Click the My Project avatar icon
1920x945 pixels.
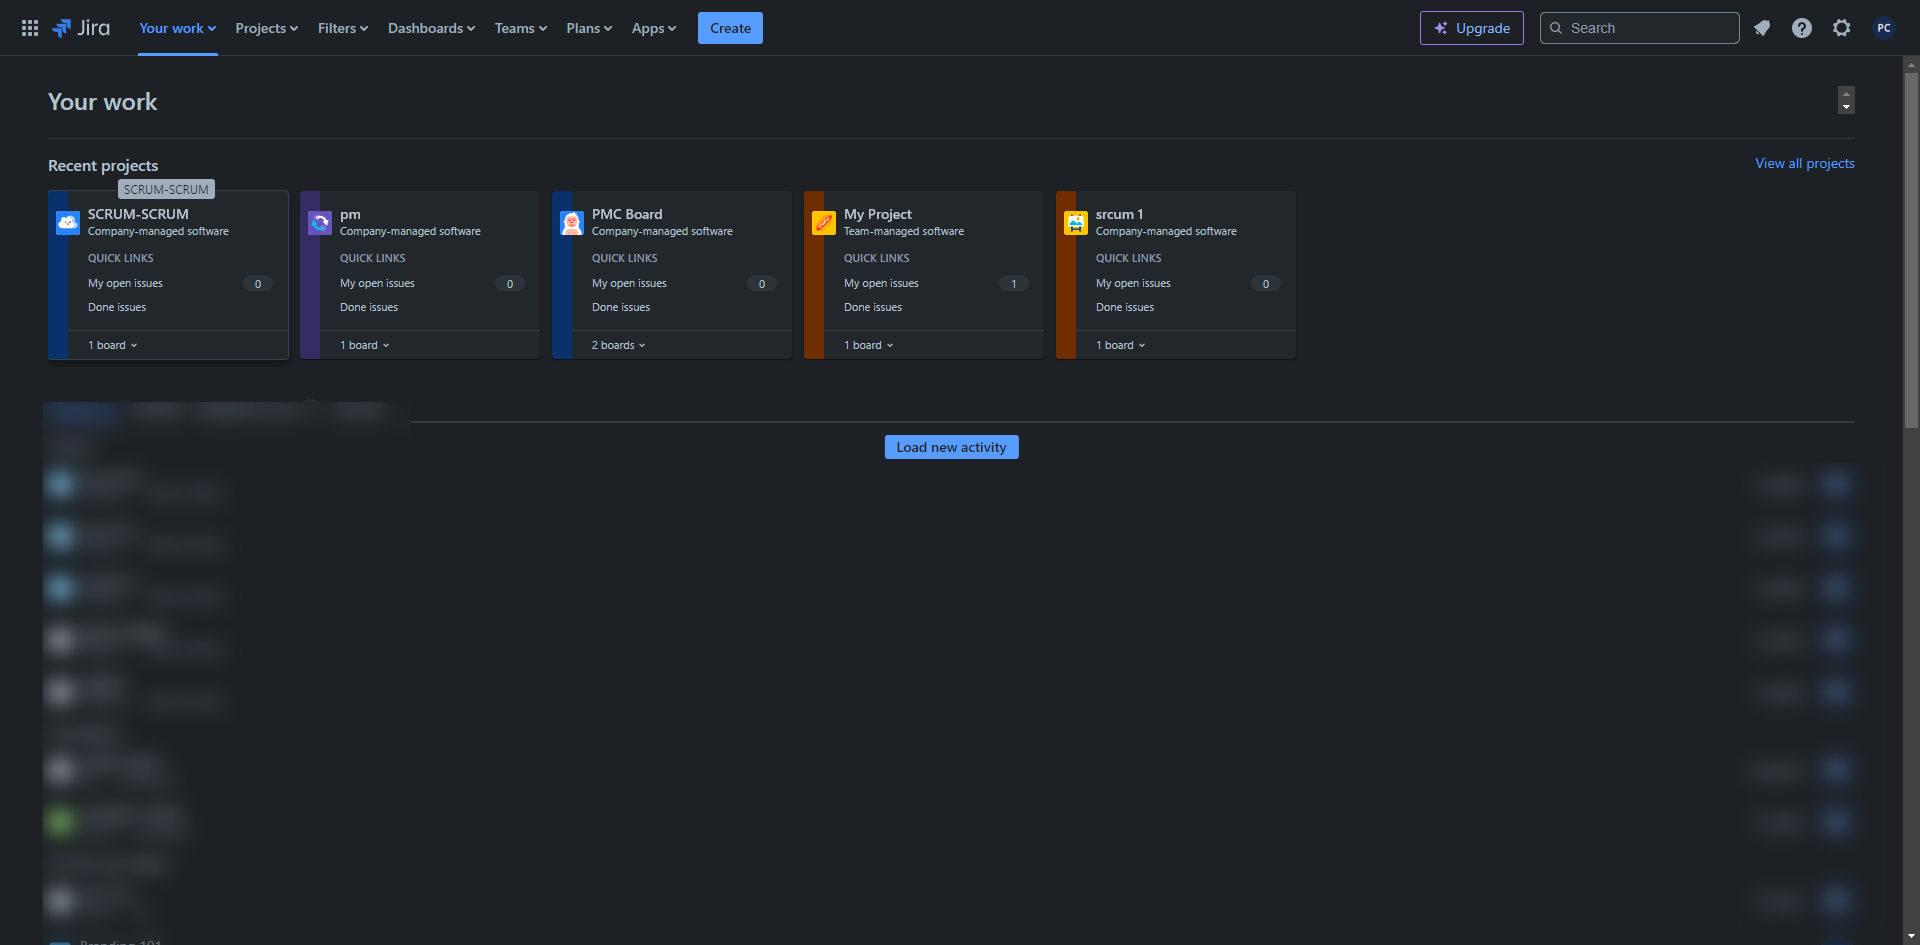824,222
